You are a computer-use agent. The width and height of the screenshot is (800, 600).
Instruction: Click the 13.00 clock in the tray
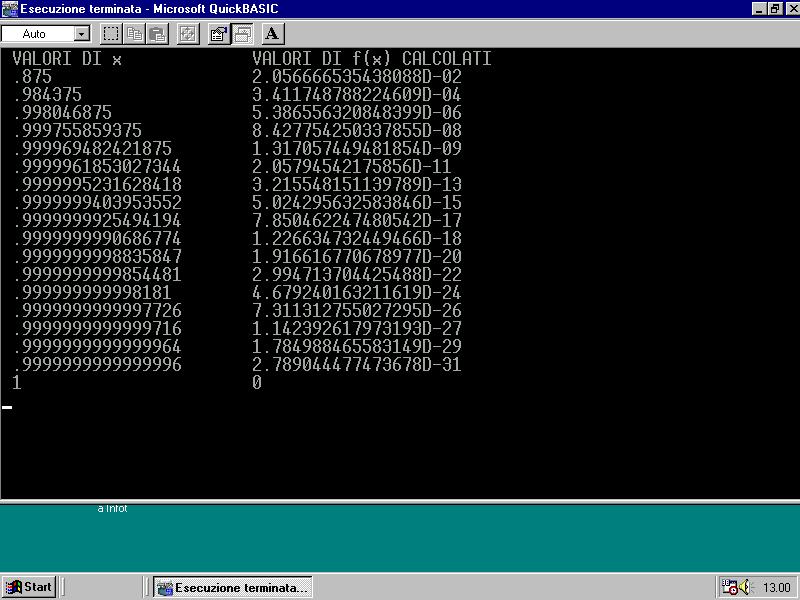(x=776, y=587)
